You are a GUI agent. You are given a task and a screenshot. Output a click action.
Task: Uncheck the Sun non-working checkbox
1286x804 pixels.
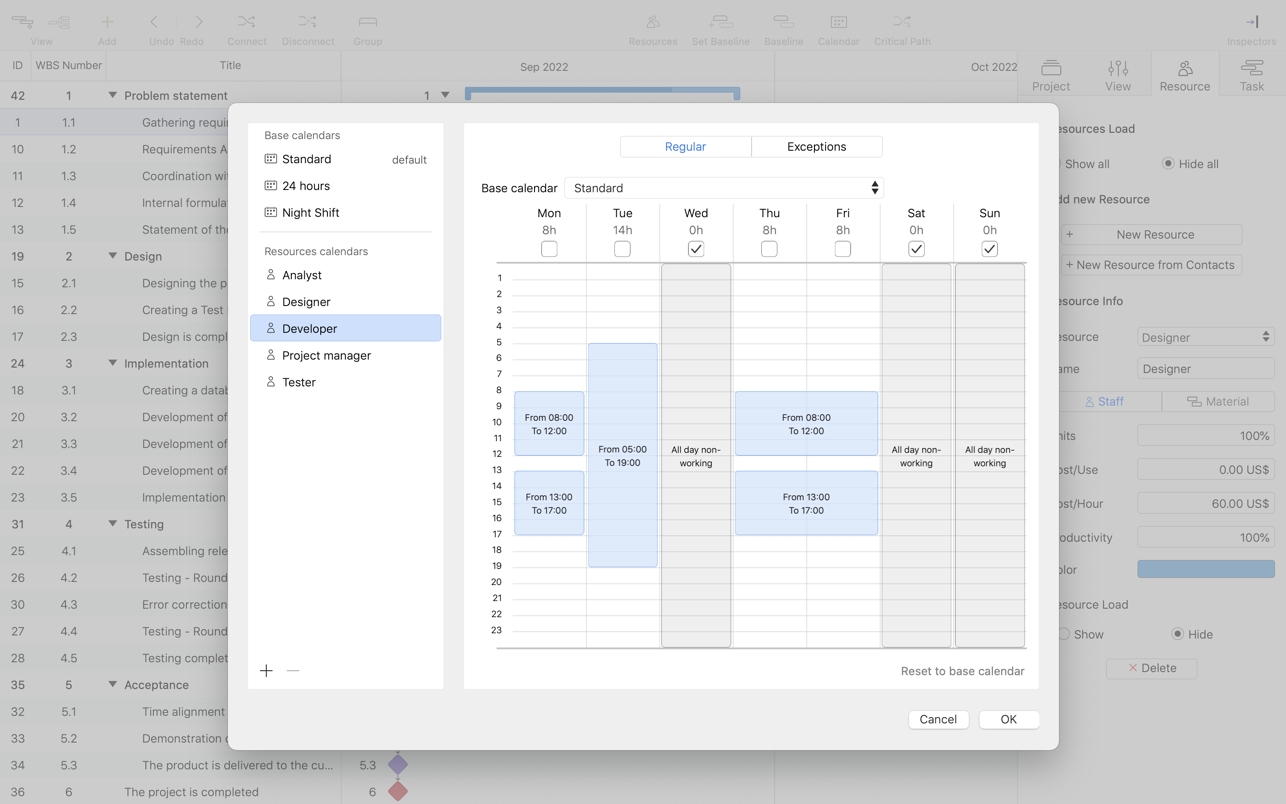(990, 249)
